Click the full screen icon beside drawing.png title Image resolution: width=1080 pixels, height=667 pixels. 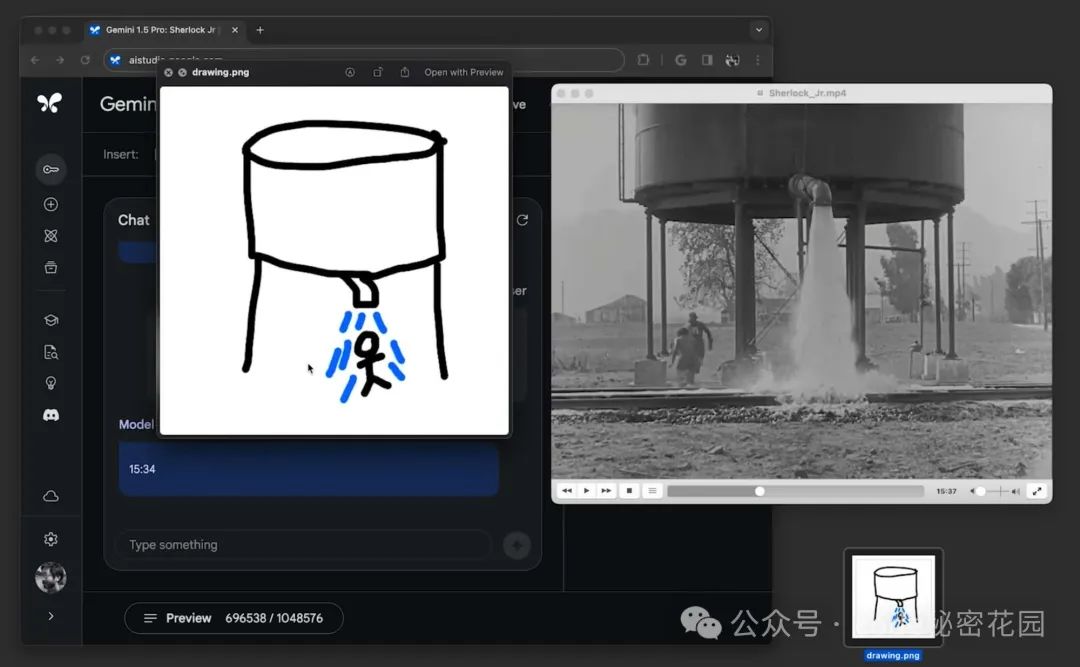(x=183, y=72)
